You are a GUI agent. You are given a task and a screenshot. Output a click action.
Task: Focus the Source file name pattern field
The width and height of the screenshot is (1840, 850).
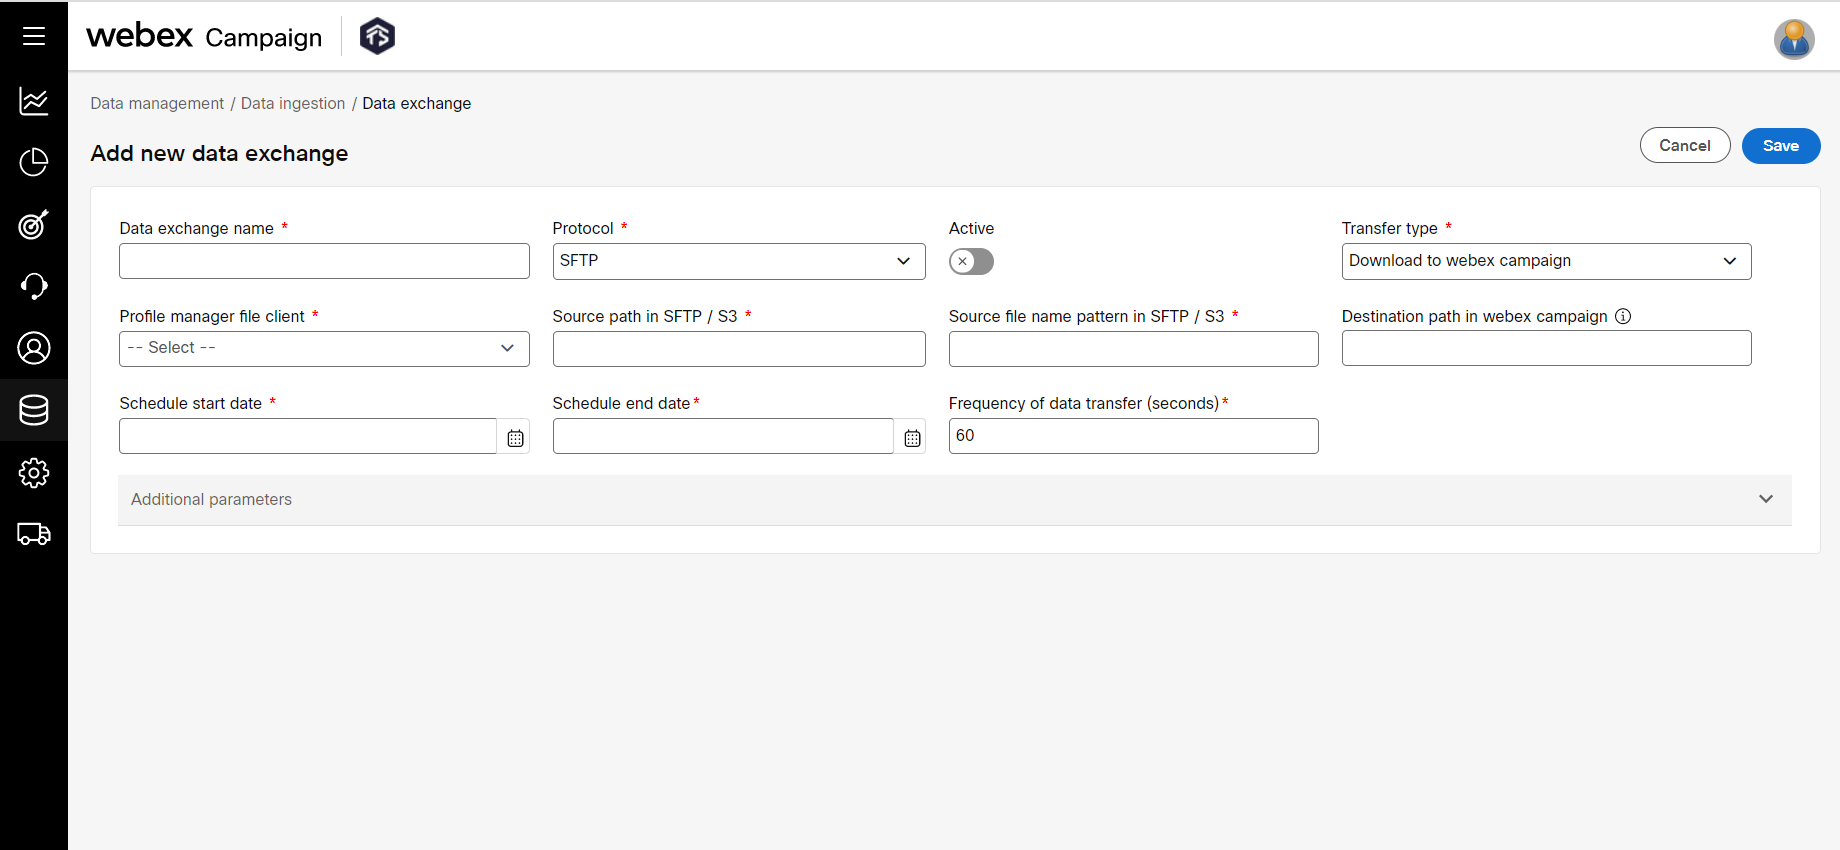tap(1133, 348)
